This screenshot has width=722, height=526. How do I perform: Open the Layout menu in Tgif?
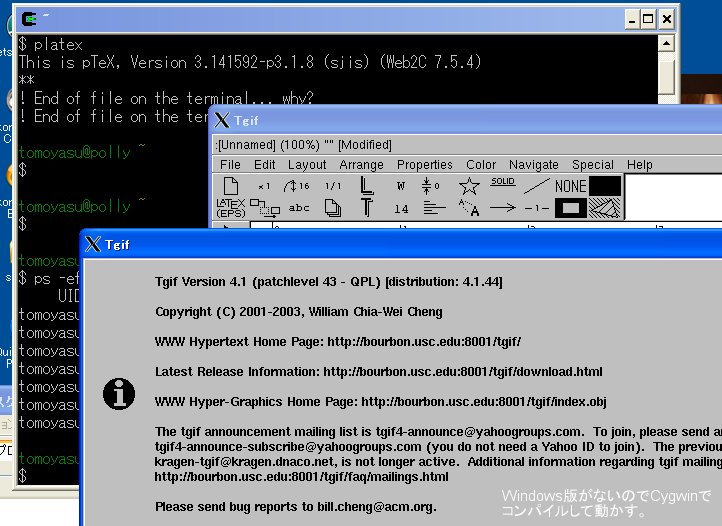click(307, 164)
